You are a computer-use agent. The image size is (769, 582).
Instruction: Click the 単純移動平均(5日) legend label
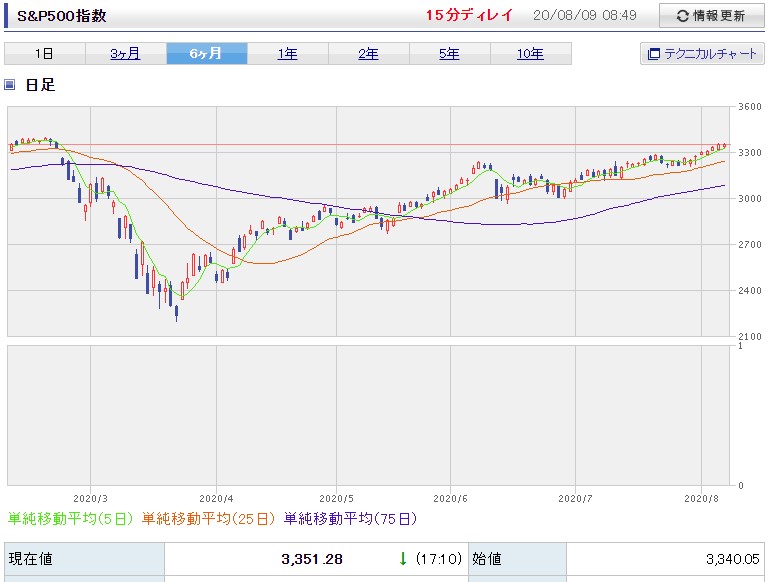[70, 519]
